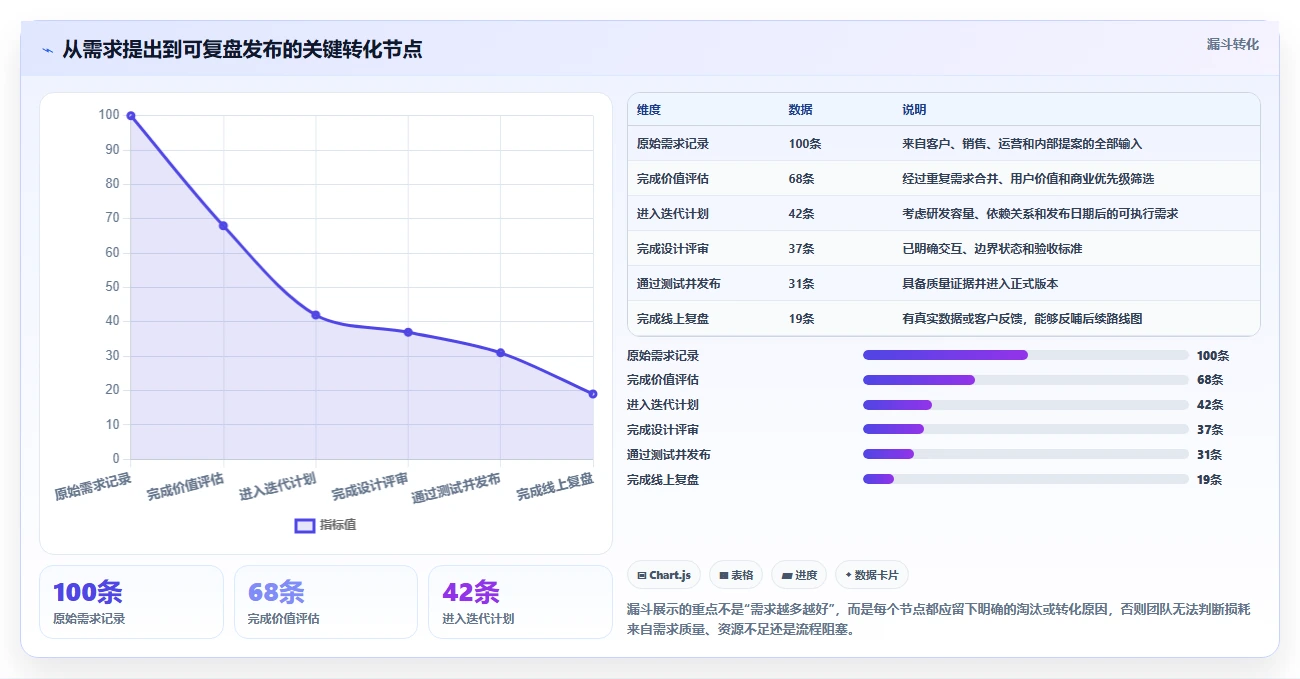The height and width of the screenshot is (679, 1300).
Task: Select the chart data point at 100
Action: pyautogui.click(x=131, y=116)
